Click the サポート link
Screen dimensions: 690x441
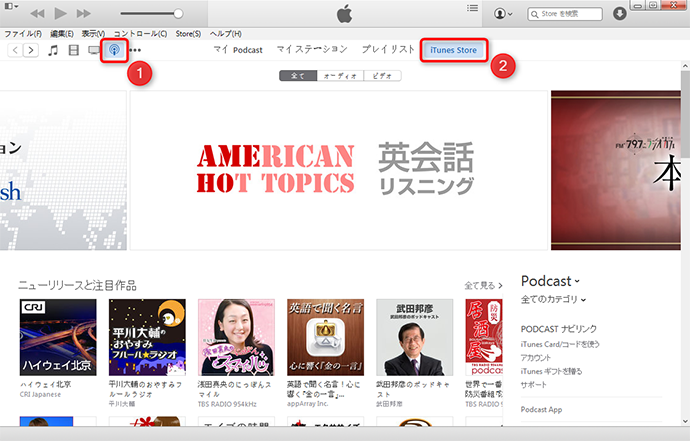coord(533,385)
